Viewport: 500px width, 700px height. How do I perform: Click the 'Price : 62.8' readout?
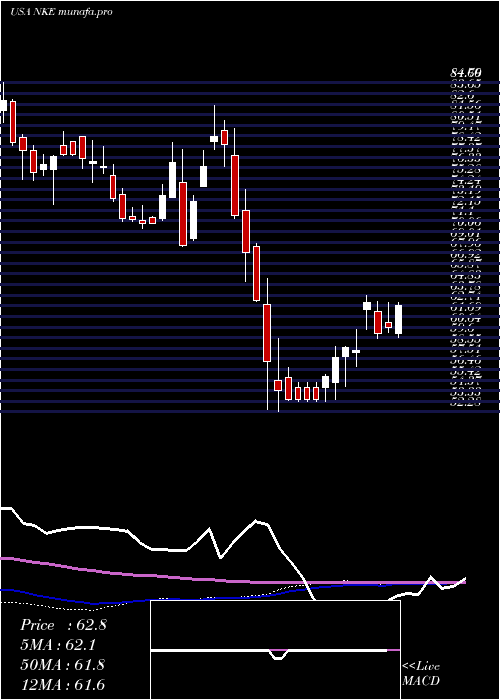tap(63, 625)
